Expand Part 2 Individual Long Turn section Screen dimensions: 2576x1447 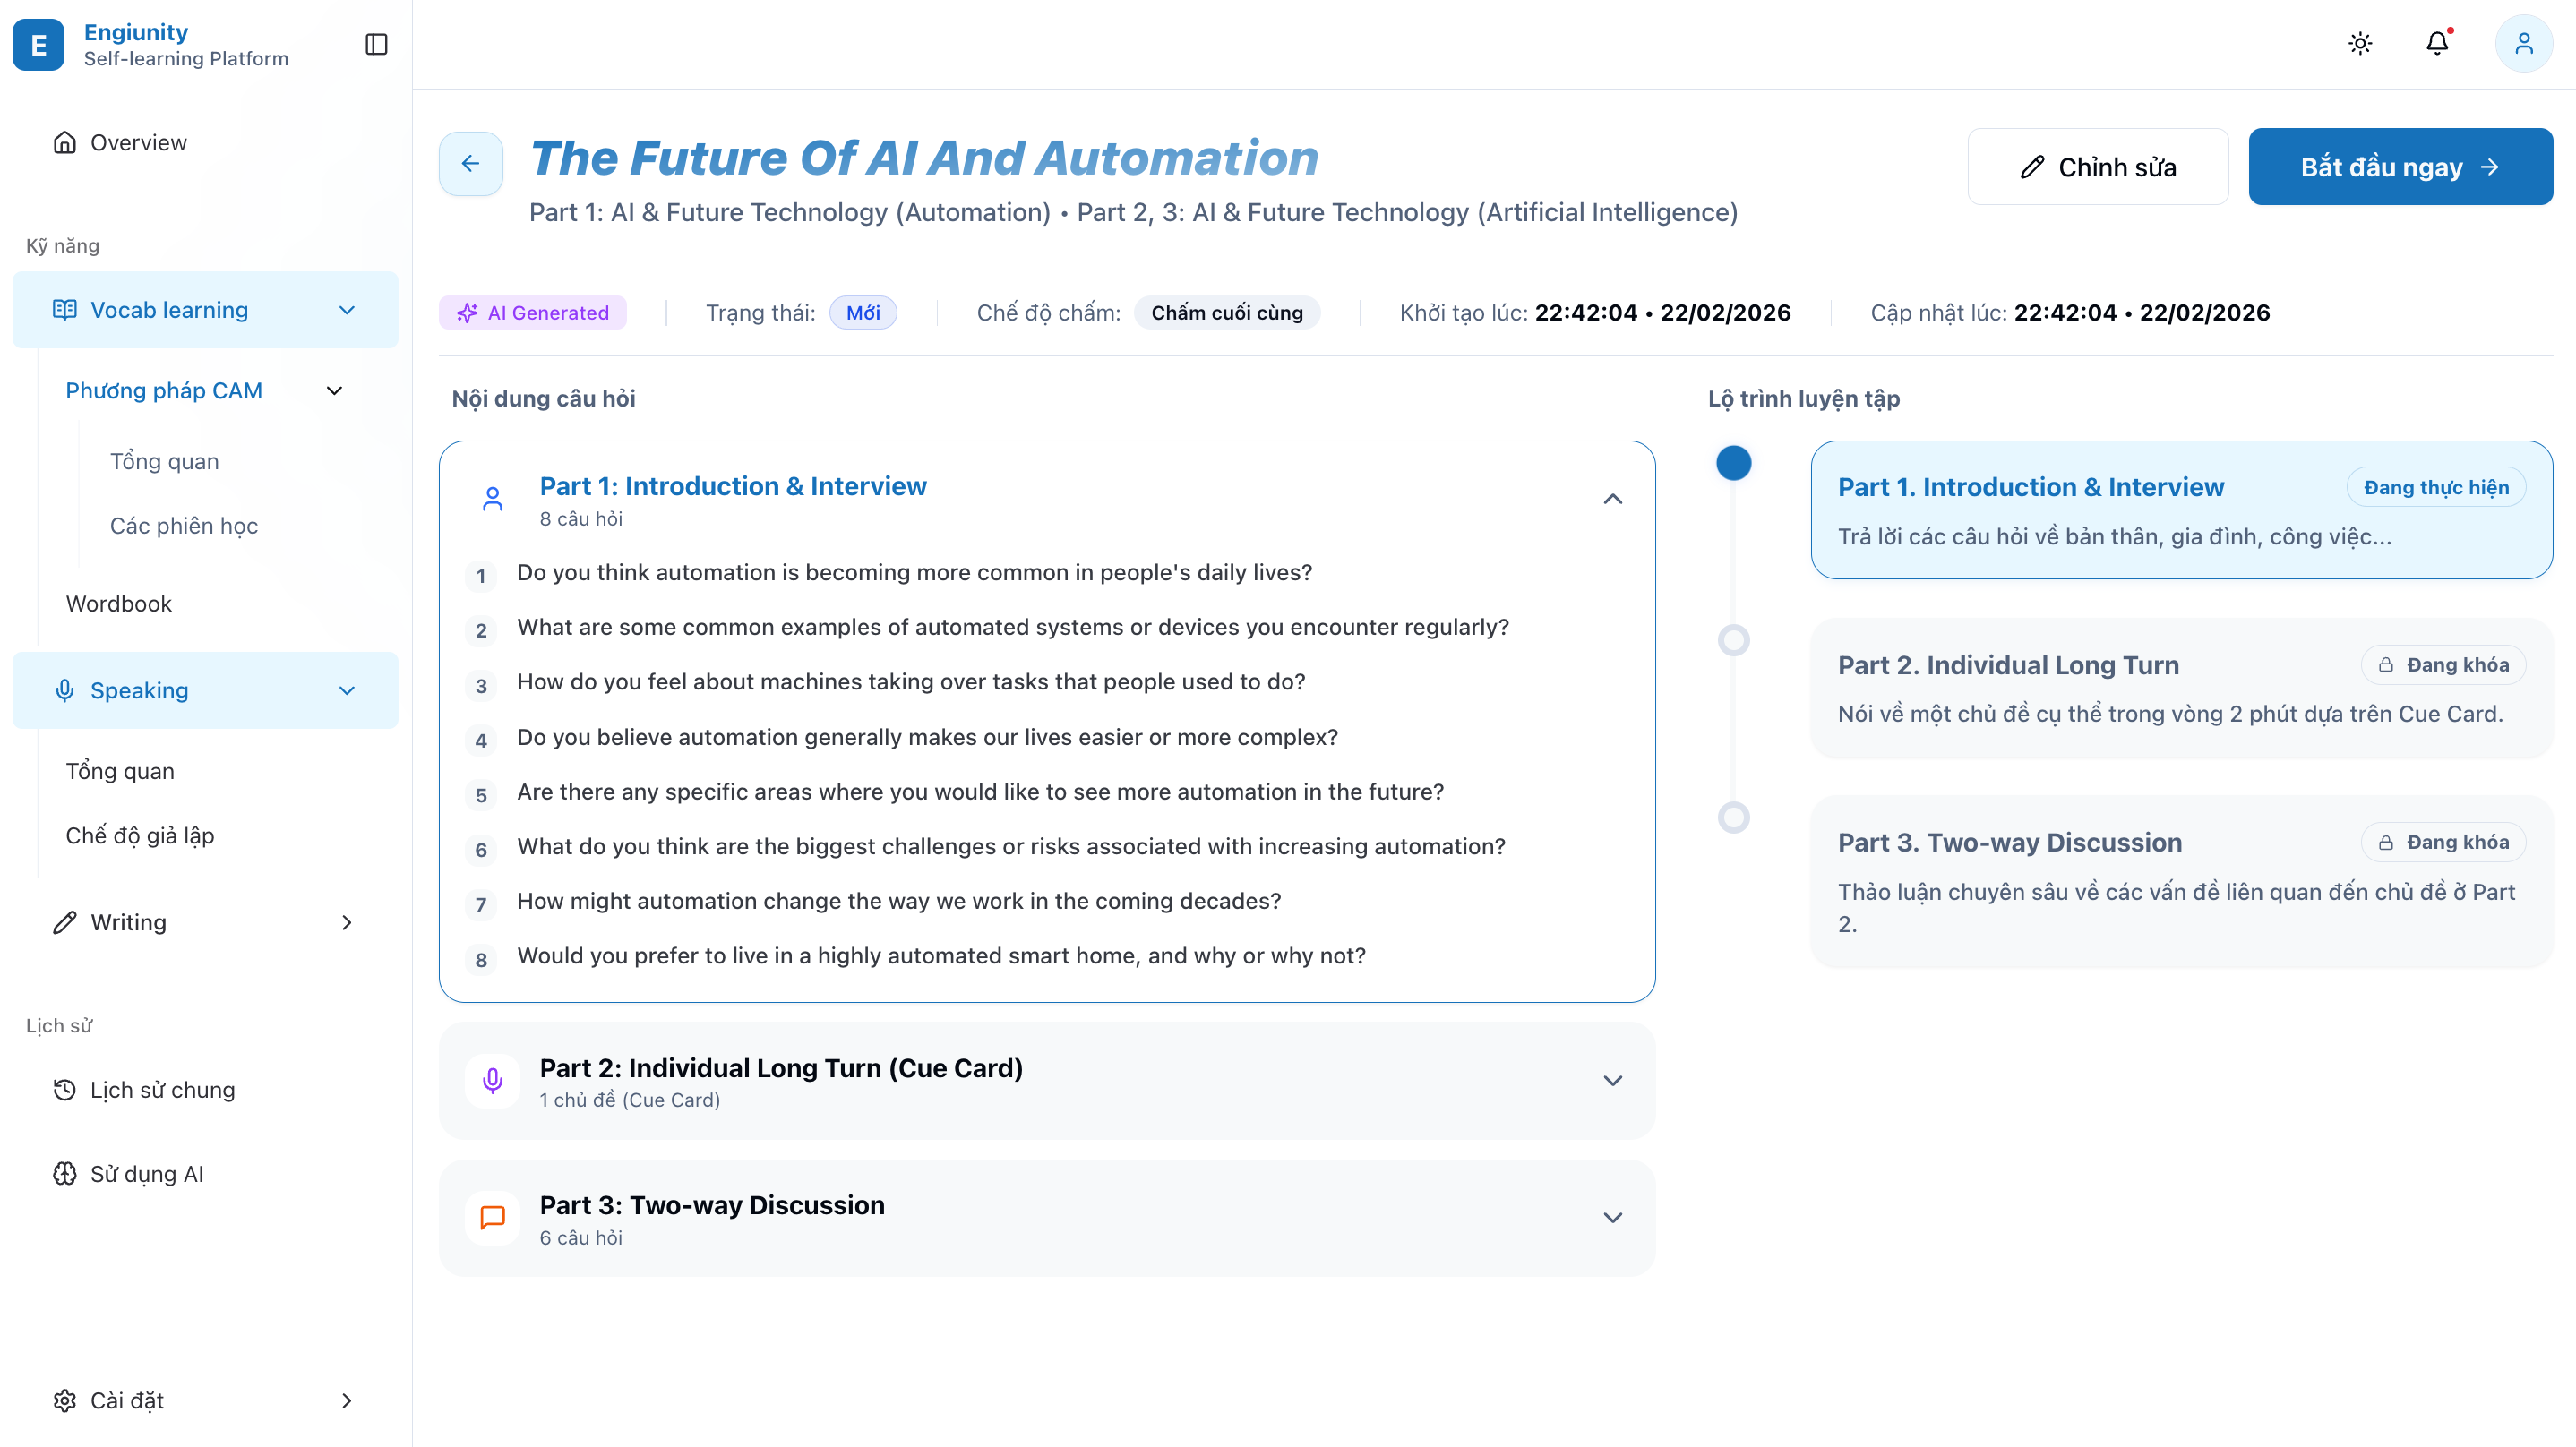coord(1612,1080)
